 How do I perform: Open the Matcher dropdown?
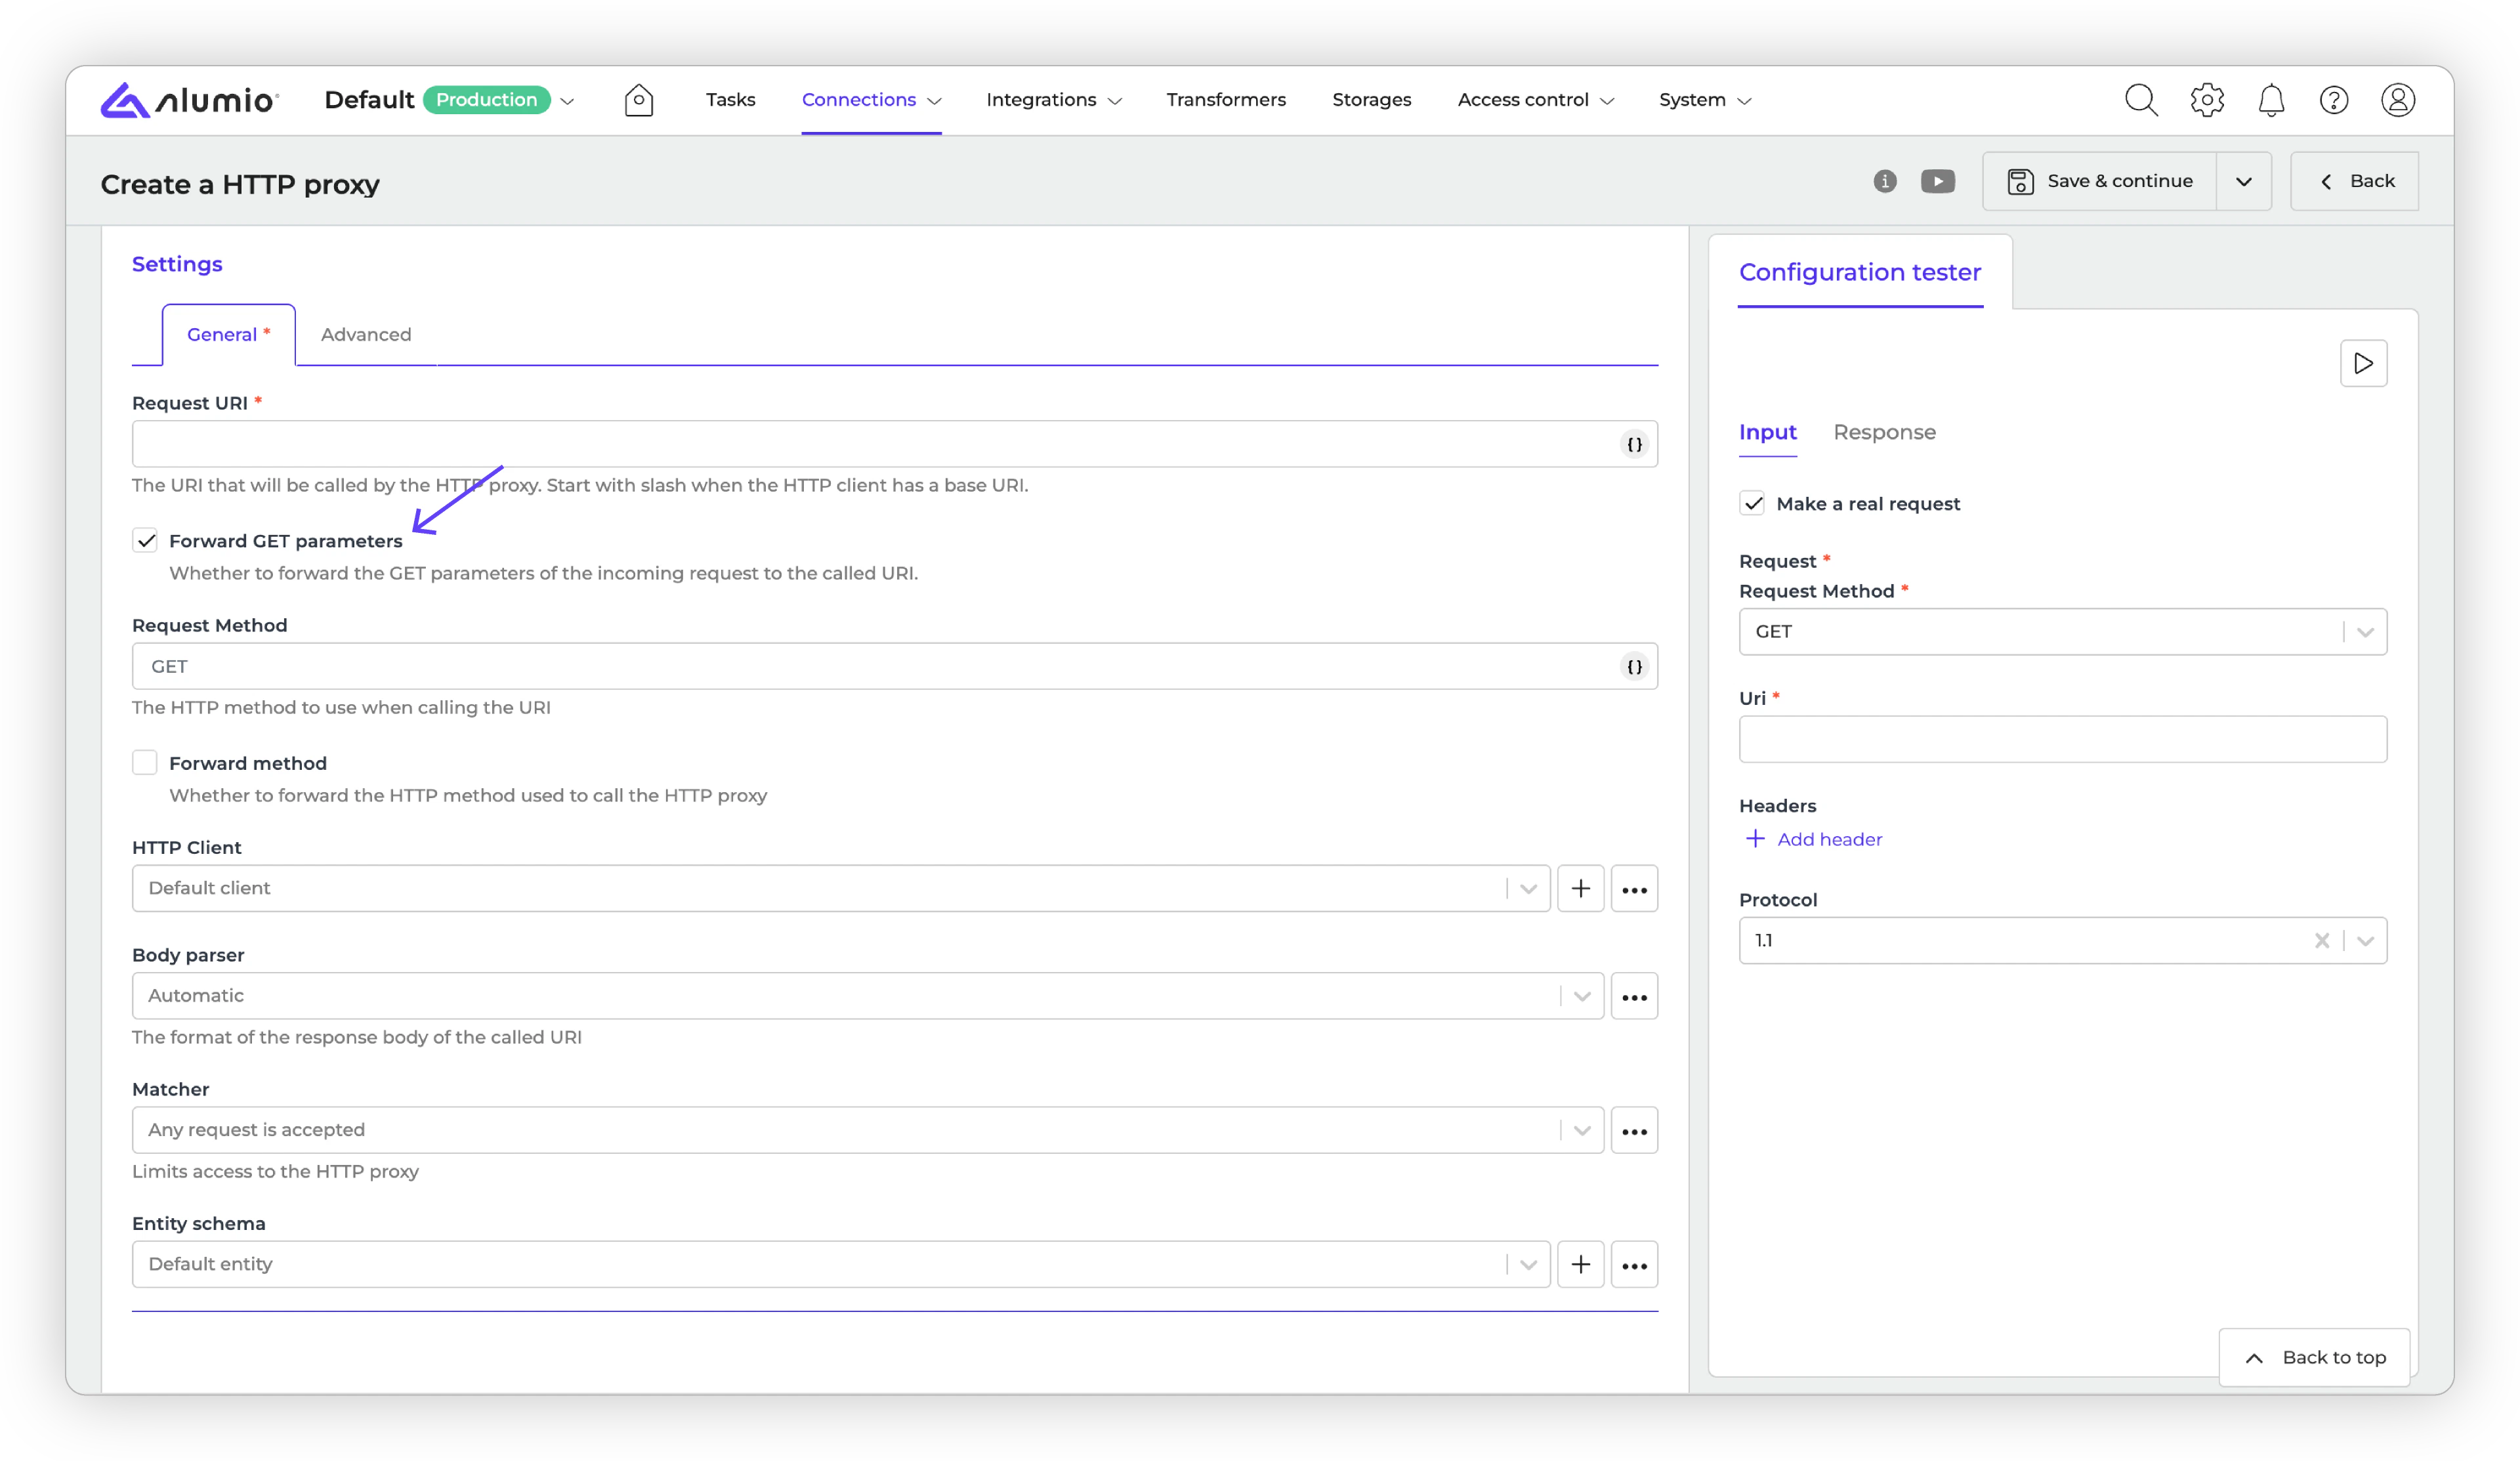click(x=868, y=1130)
